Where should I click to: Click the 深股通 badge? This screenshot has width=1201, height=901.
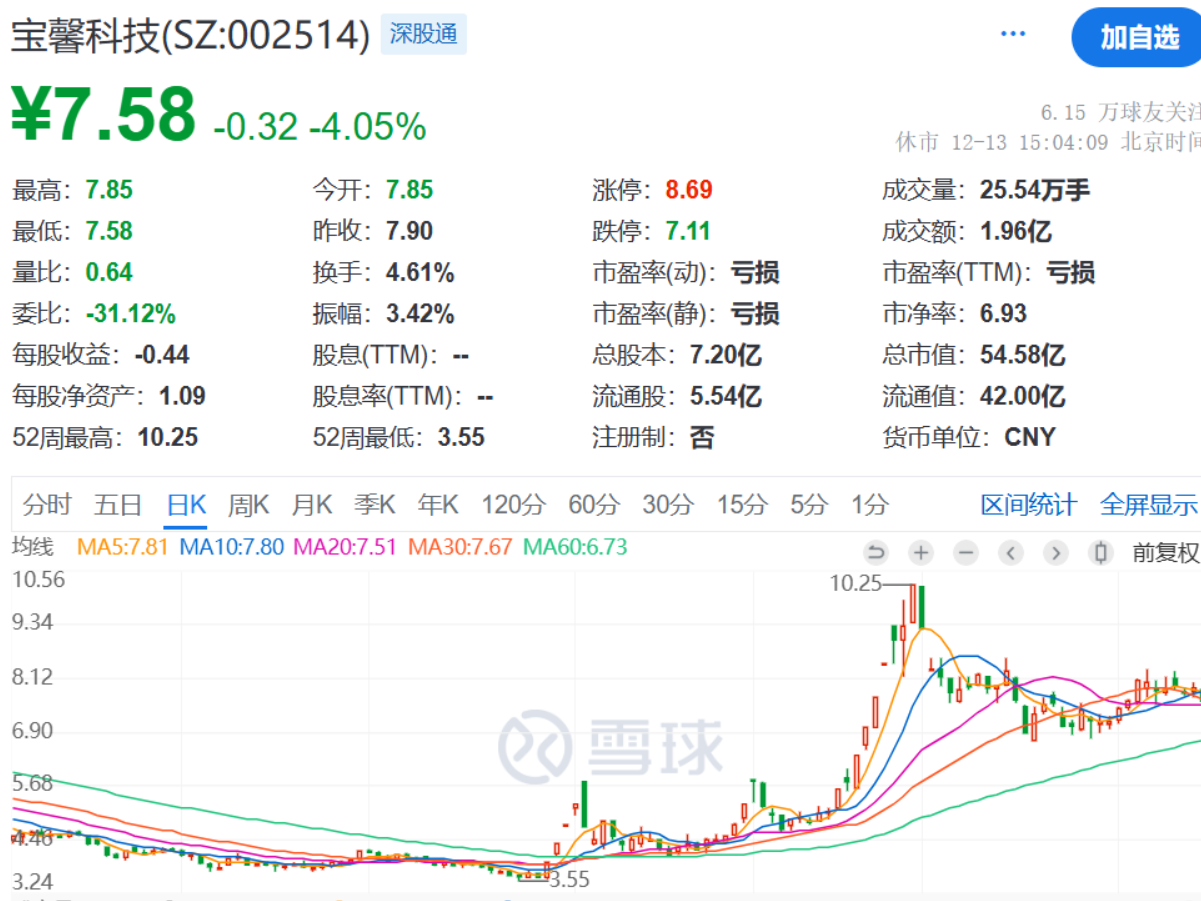click(424, 34)
